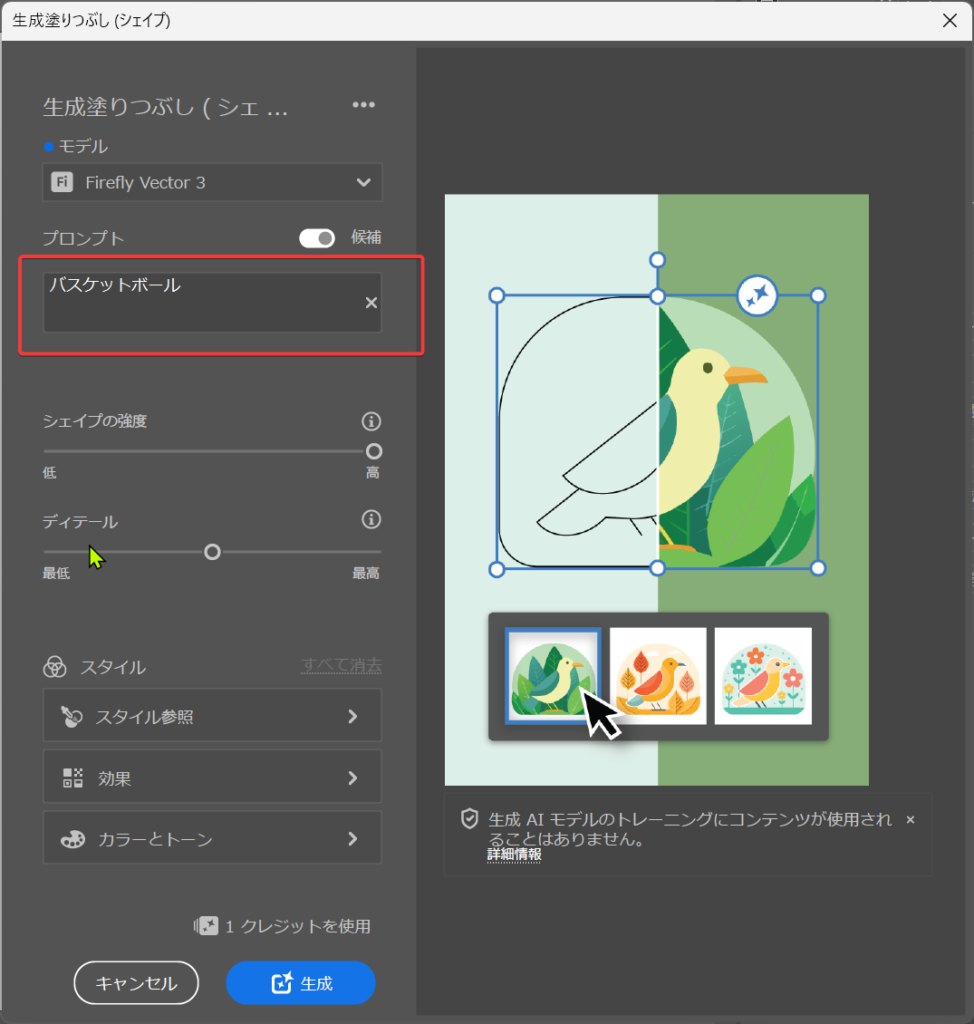Expand the カラーとトーン section
Image resolution: width=974 pixels, height=1024 pixels.
click(212, 839)
